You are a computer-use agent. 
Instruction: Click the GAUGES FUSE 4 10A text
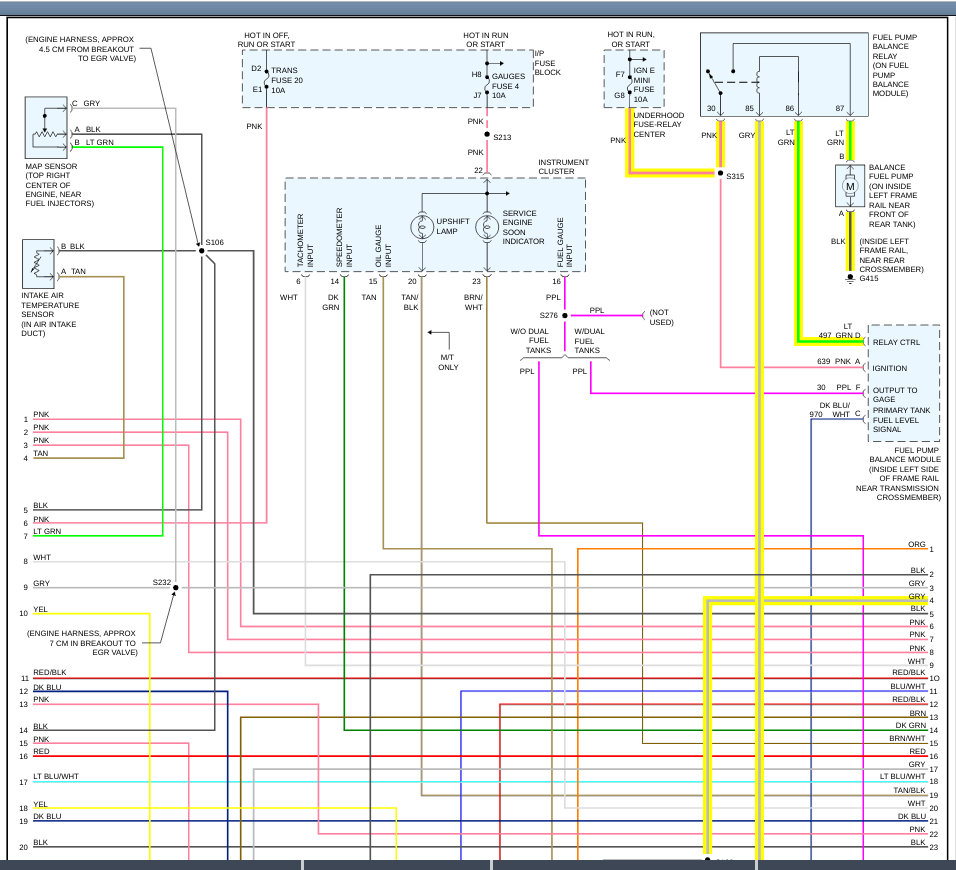click(x=508, y=86)
